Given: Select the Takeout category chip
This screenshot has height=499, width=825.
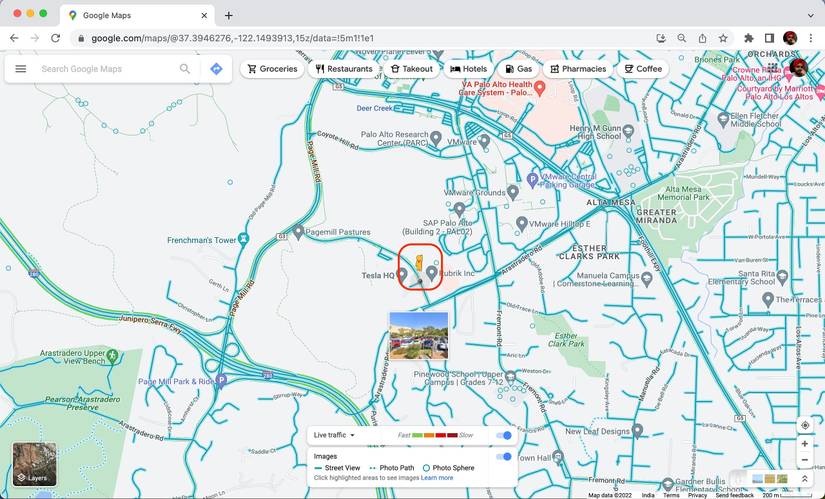Looking at the screenshot, I should [x=411, y=69].
